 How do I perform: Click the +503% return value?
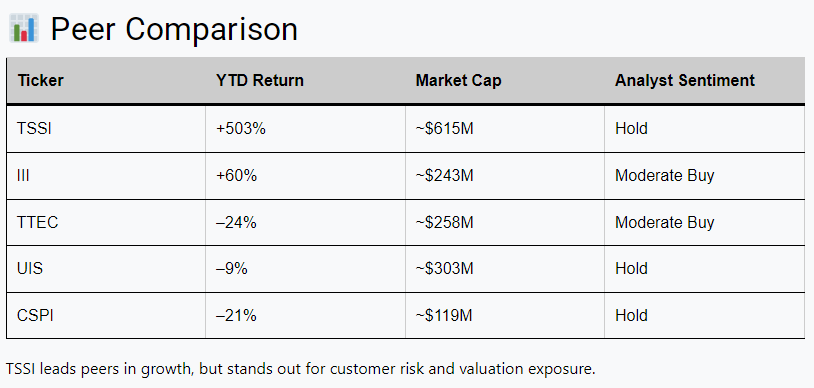(241, 128)
